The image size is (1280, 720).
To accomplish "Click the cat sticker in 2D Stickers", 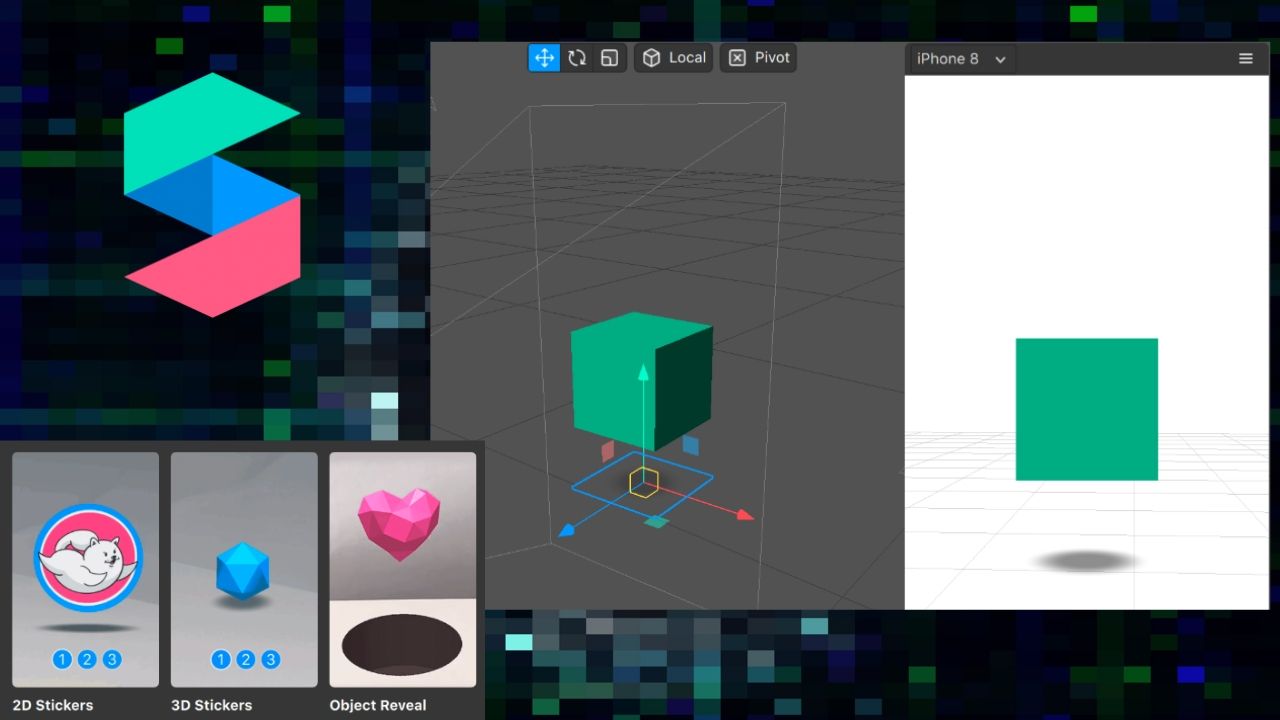I will point(88,558).
